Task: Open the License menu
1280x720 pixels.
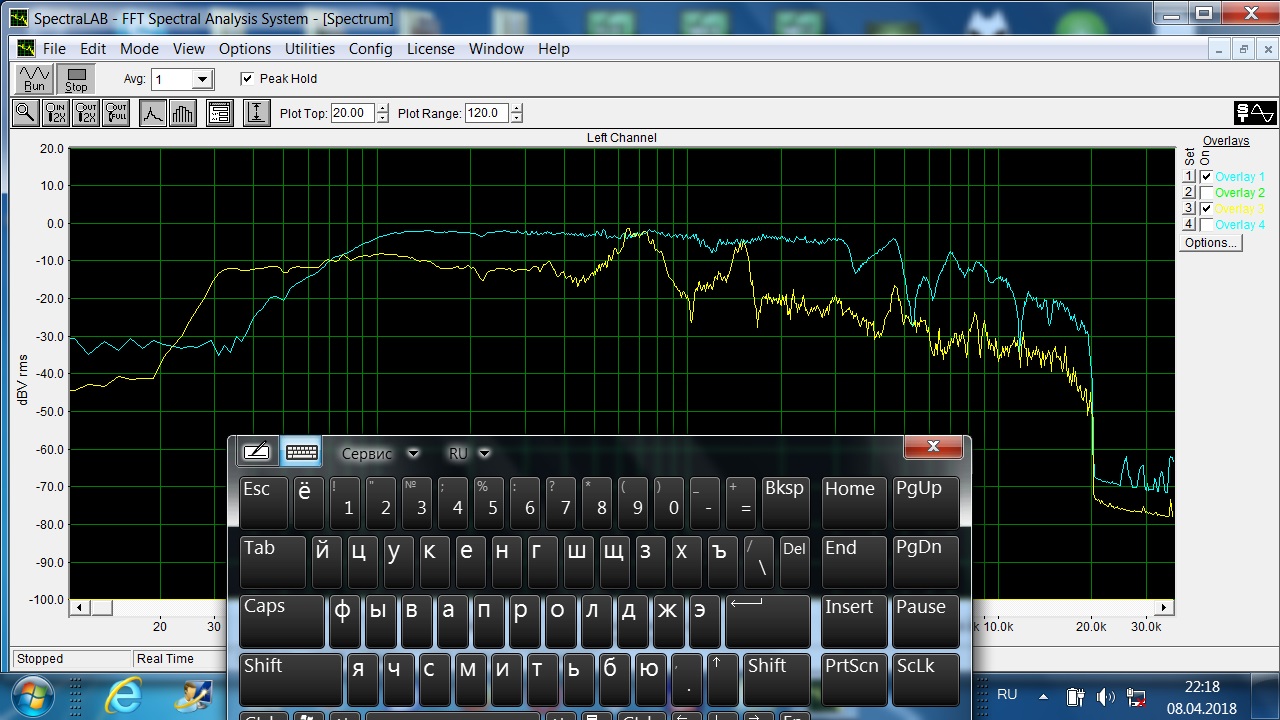Action: pyautogui.click(x=431, y=49)
